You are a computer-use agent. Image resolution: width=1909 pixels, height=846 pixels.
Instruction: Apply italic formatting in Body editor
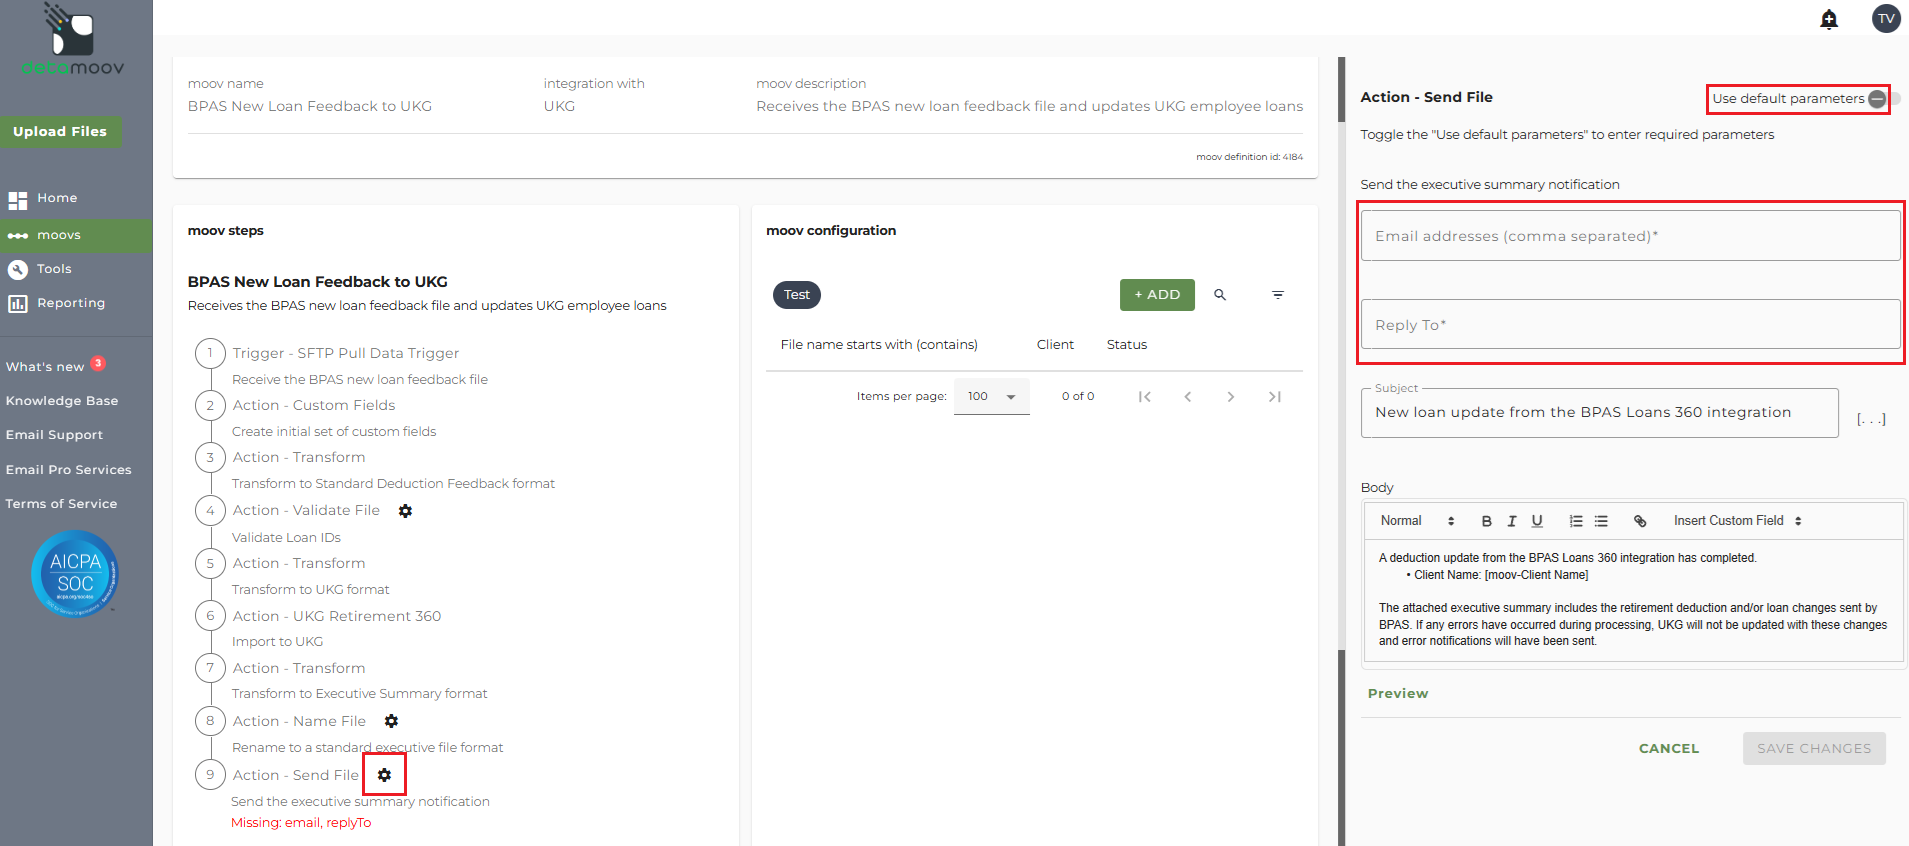point(1512,521)
